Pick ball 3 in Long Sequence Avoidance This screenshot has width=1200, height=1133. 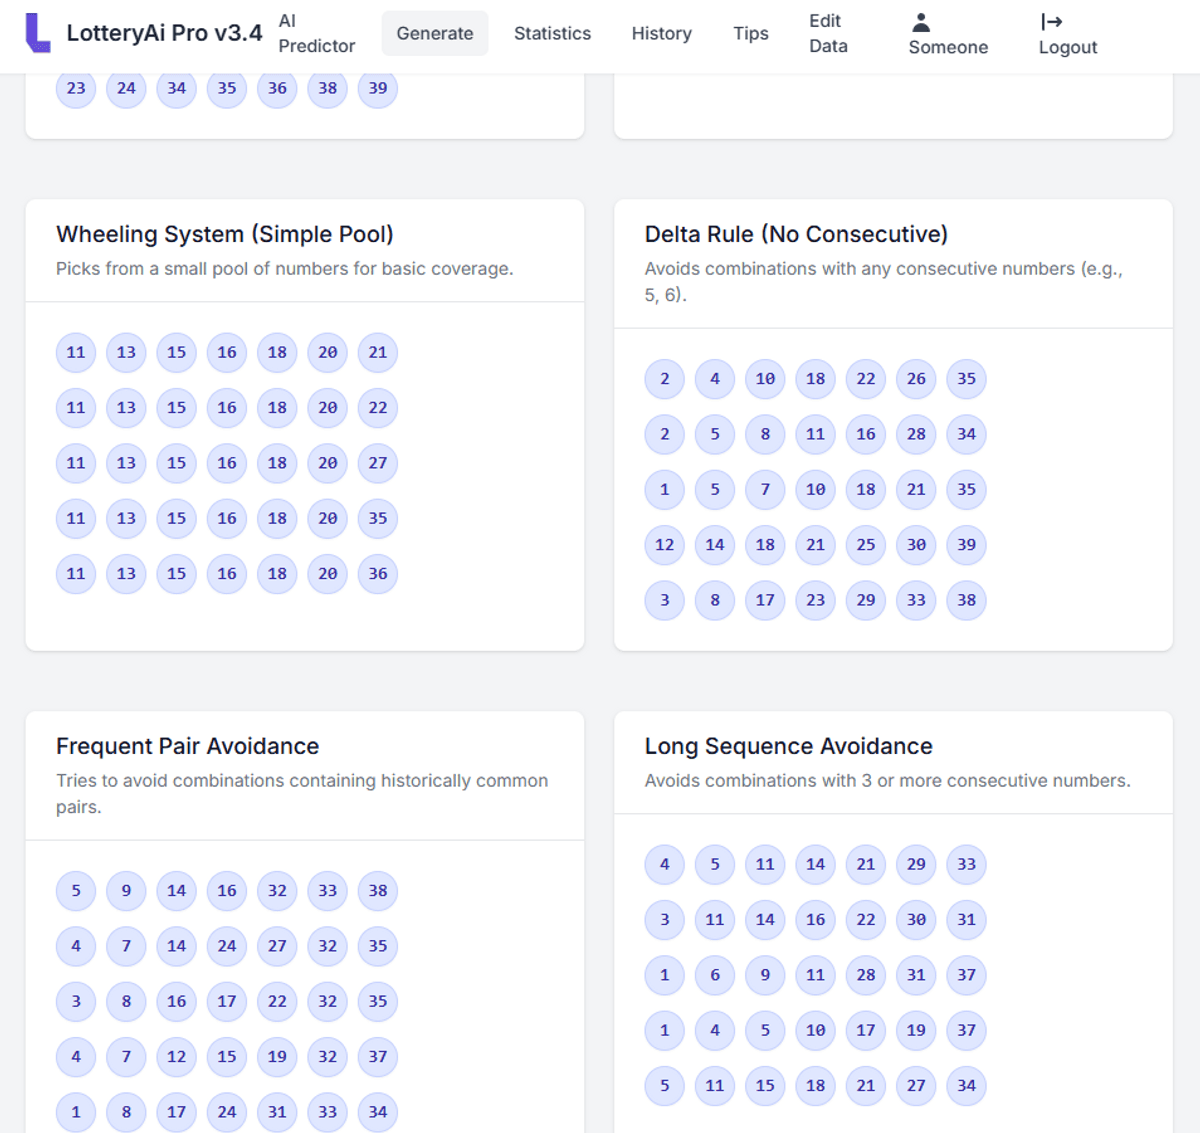[665, 920]
